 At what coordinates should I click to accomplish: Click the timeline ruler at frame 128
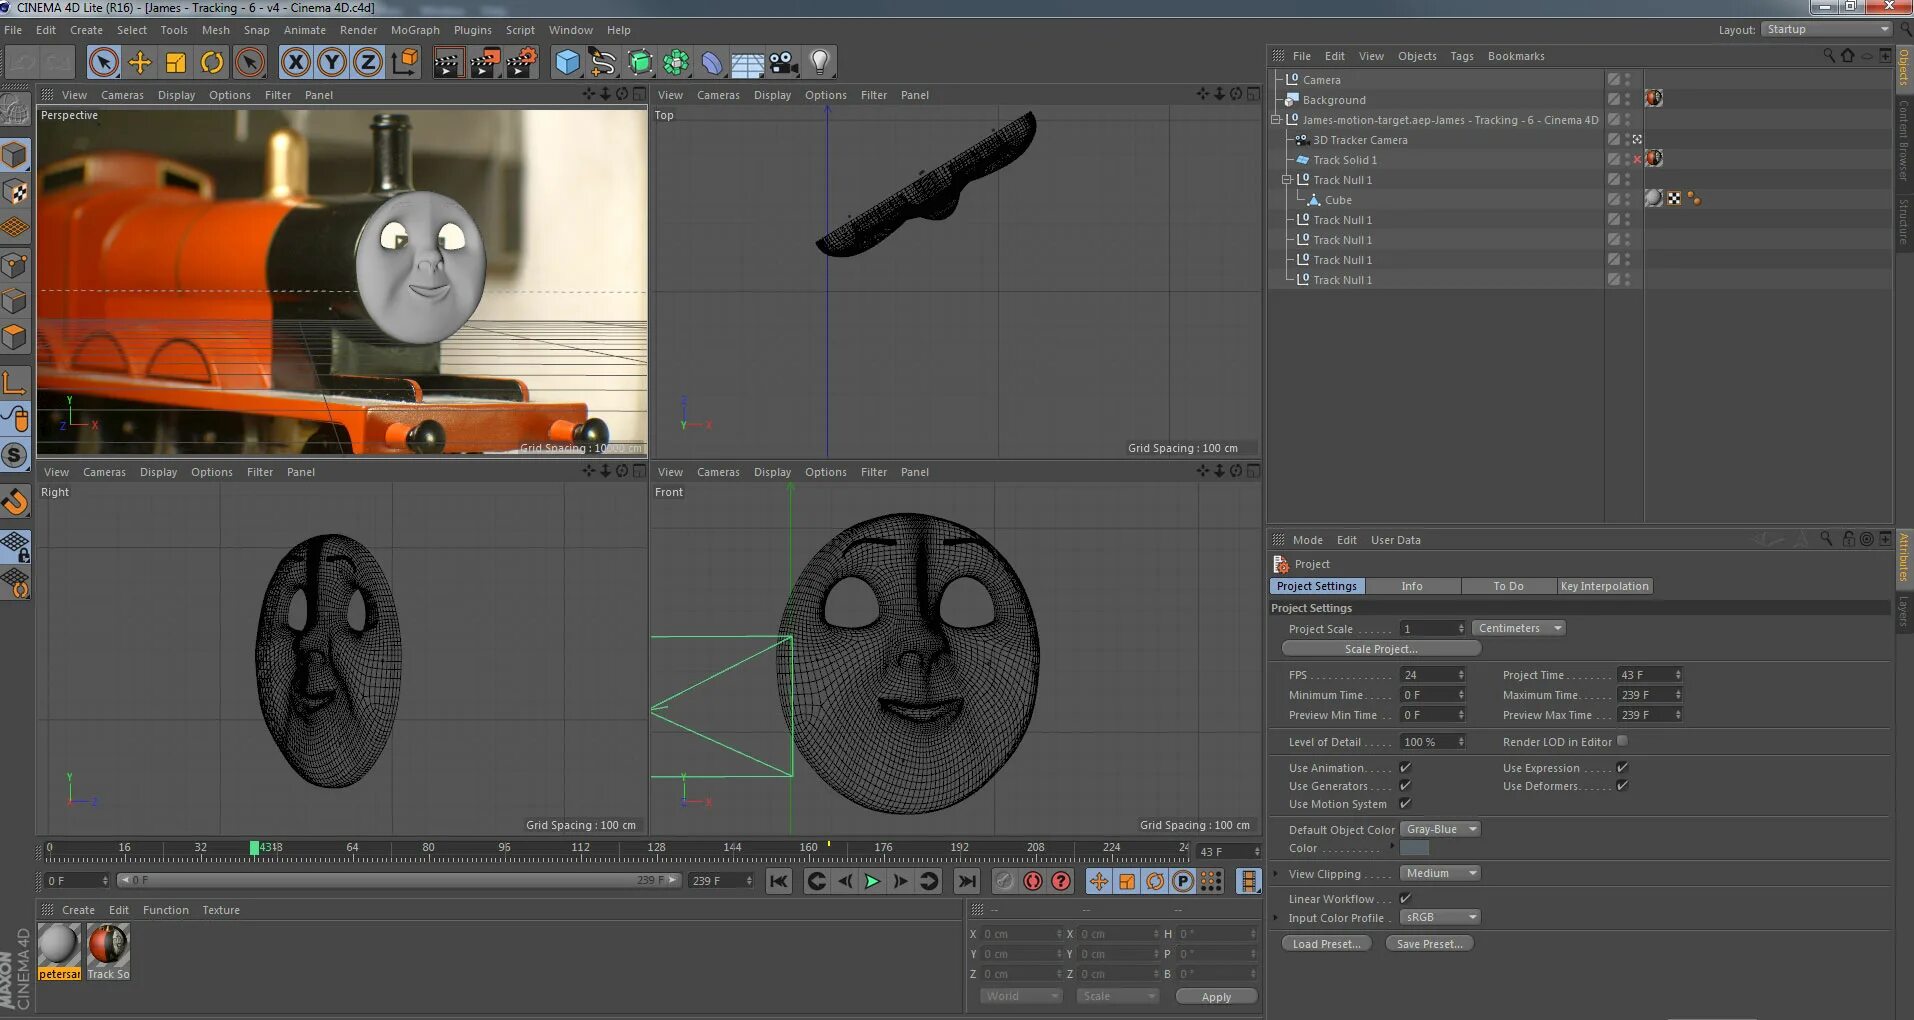[656, 848]
